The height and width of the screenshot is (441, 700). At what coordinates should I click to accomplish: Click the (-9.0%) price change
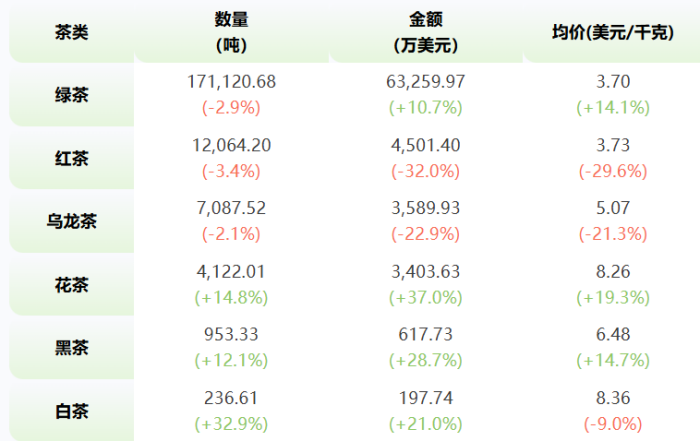coord(612,424)
